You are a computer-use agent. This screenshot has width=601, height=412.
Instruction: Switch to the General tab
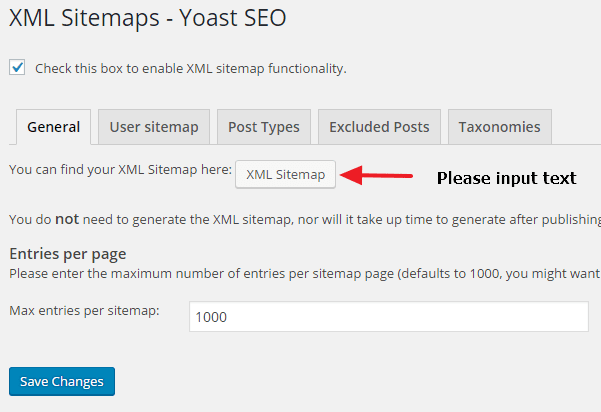pos(54,127)
